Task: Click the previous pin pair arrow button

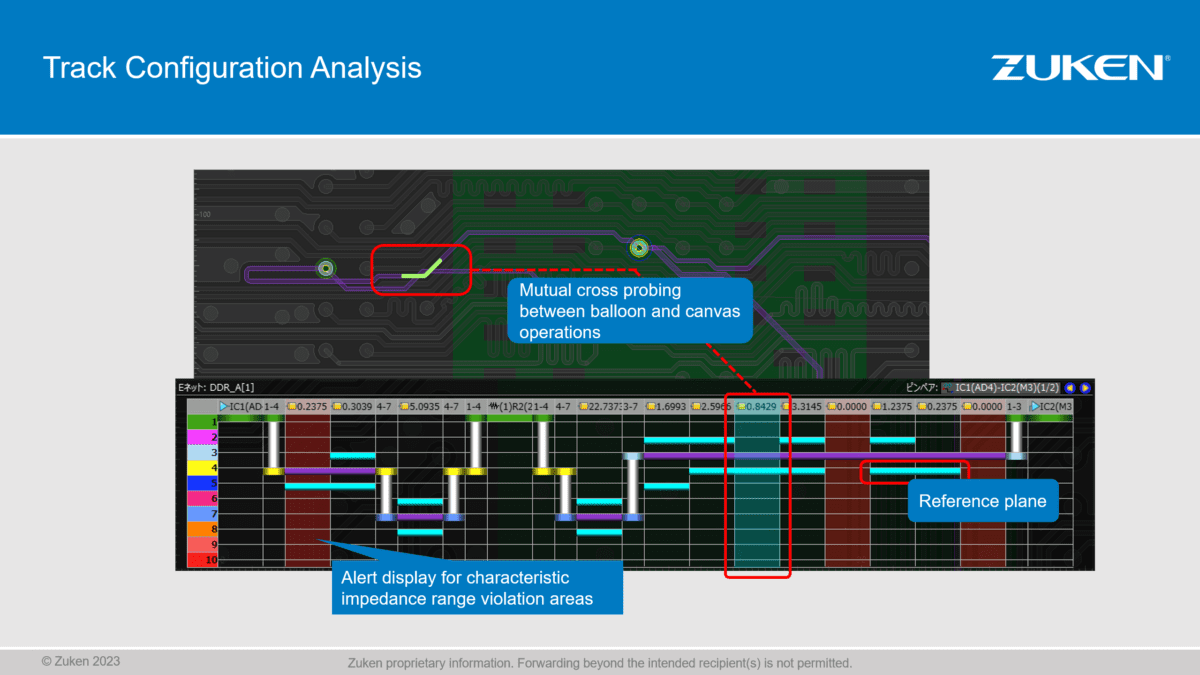Action: pyautogui.click(x=1069, y=387)
